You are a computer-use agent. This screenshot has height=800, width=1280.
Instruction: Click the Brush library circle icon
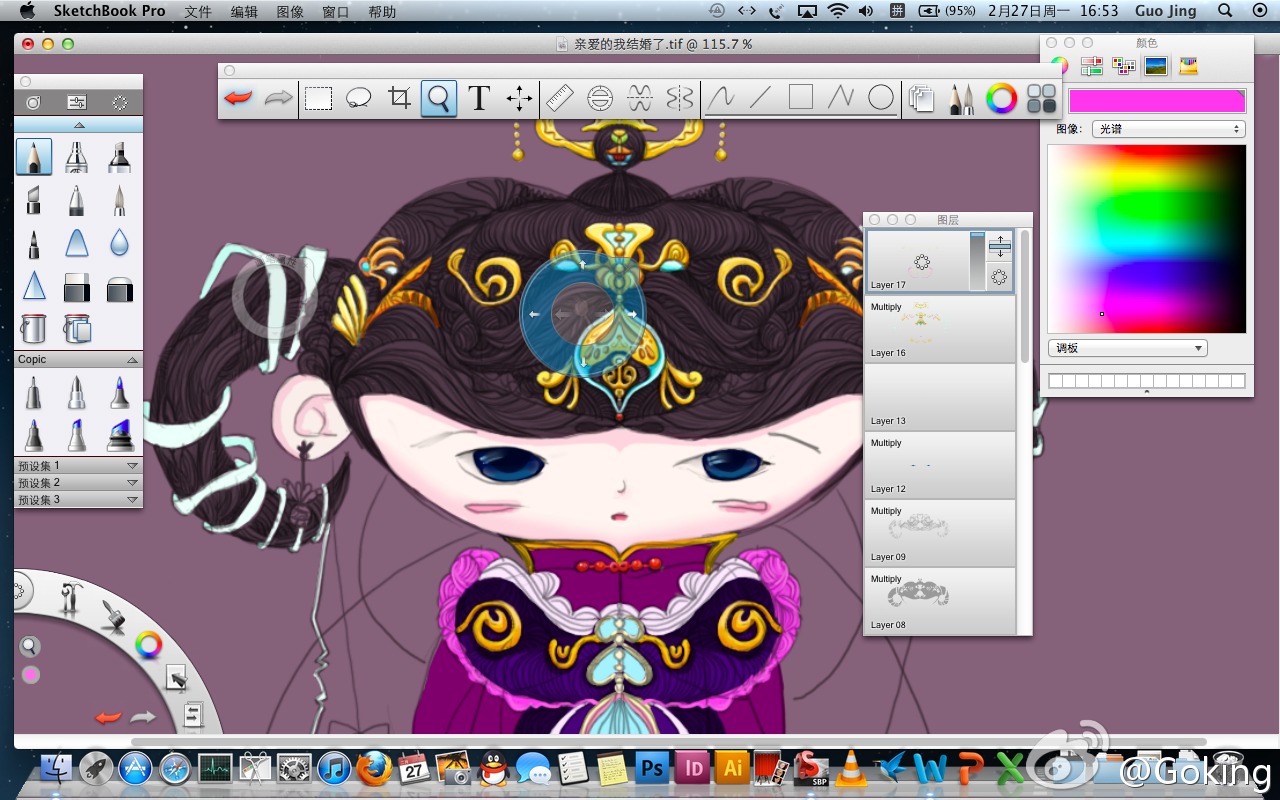point(33,102)
